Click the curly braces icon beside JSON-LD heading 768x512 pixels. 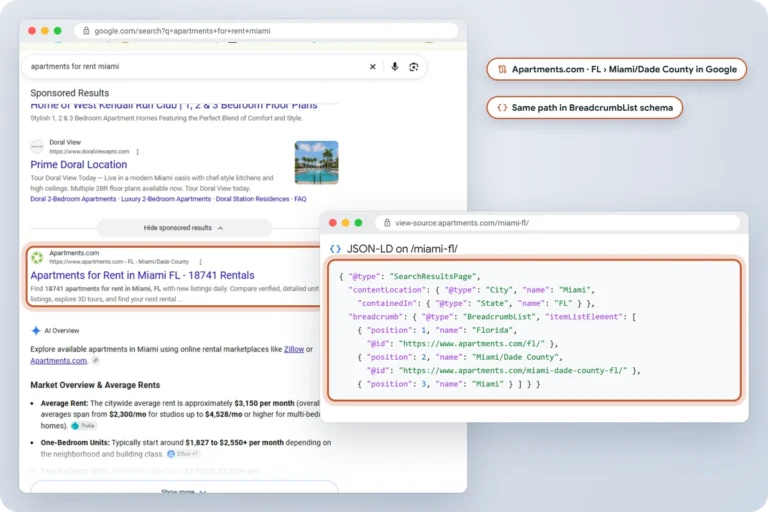(335, 249)
